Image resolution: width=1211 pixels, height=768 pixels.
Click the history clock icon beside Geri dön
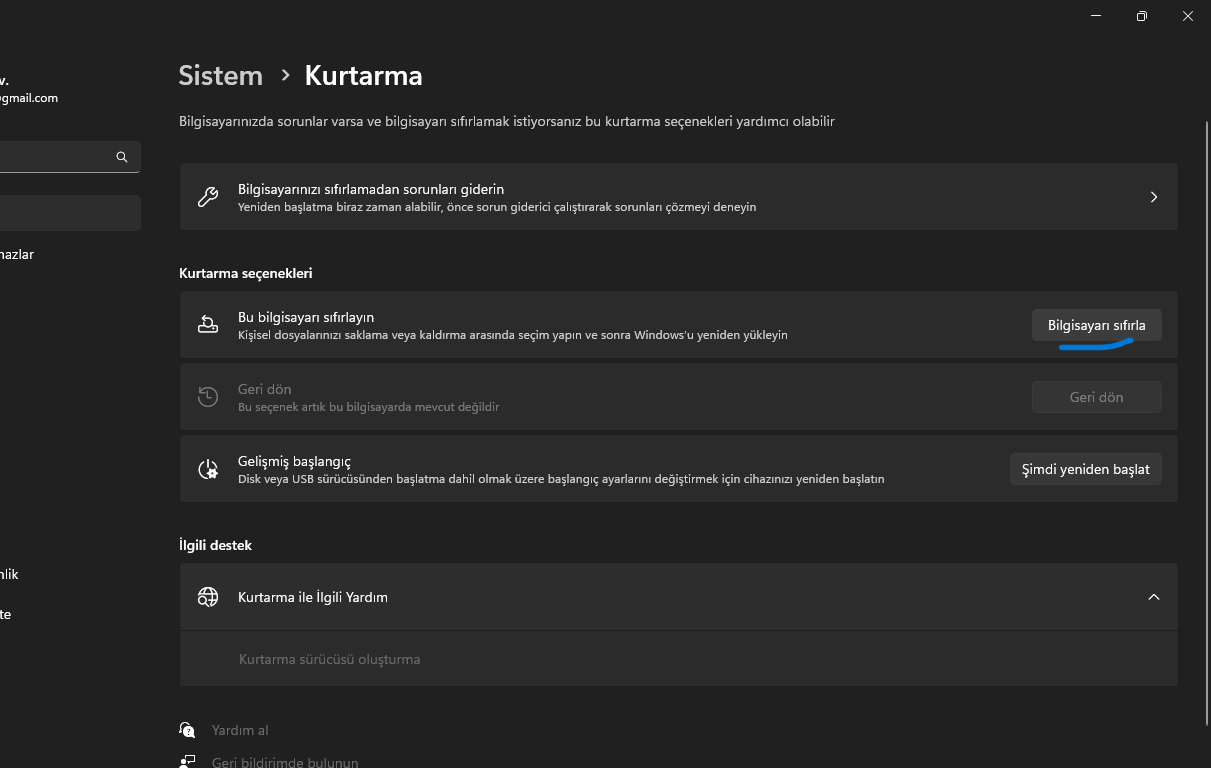coord(208,397)
